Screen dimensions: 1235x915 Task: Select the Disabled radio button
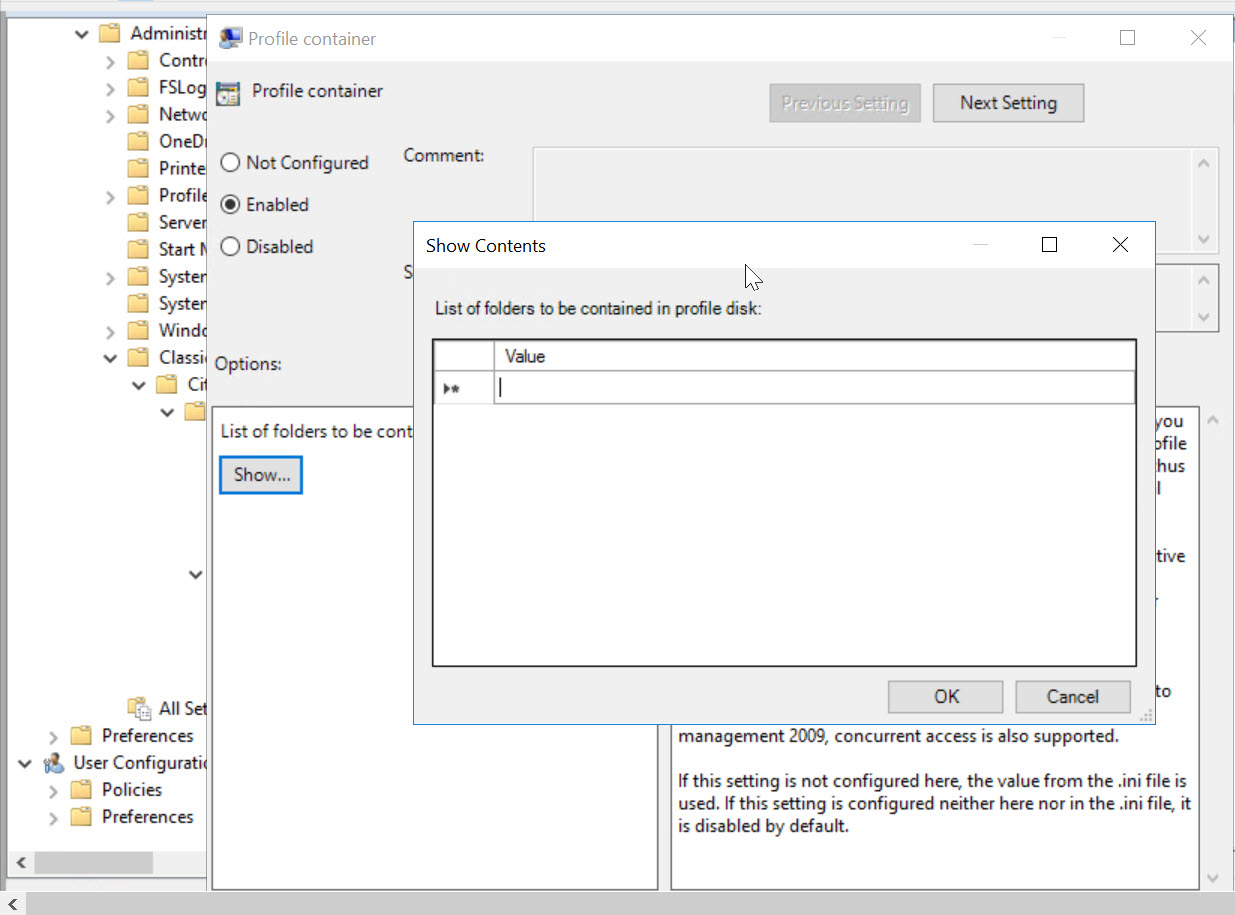point(230,246)
